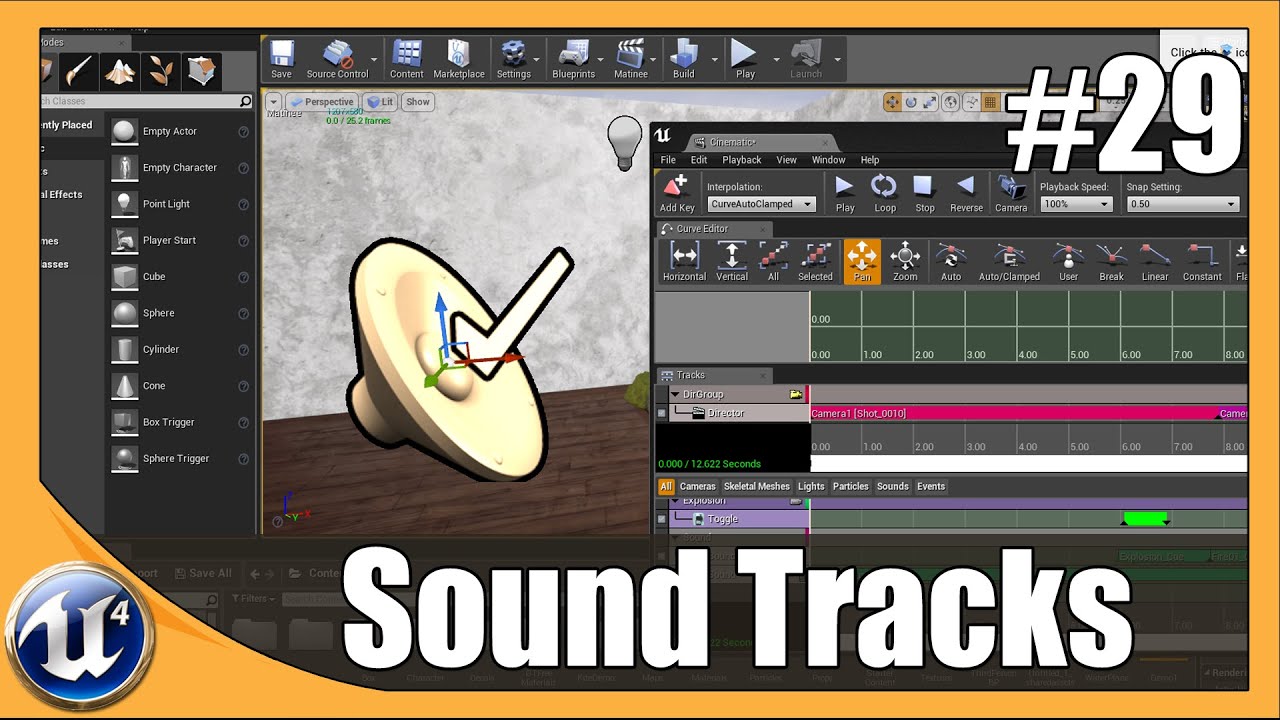This screenshot has height=720, width=1280.
Task: Click Matinee Play button
Action: 845,194
